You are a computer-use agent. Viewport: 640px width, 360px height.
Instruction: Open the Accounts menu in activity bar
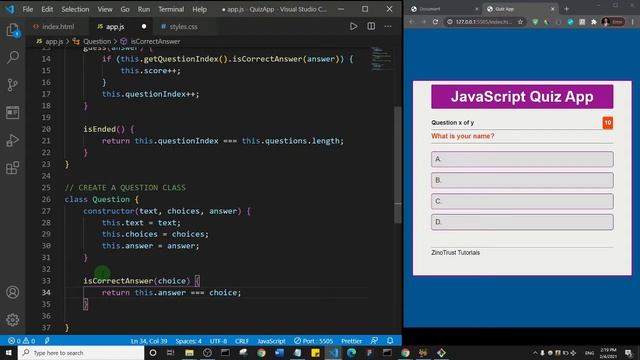click(x=13, y=292)
